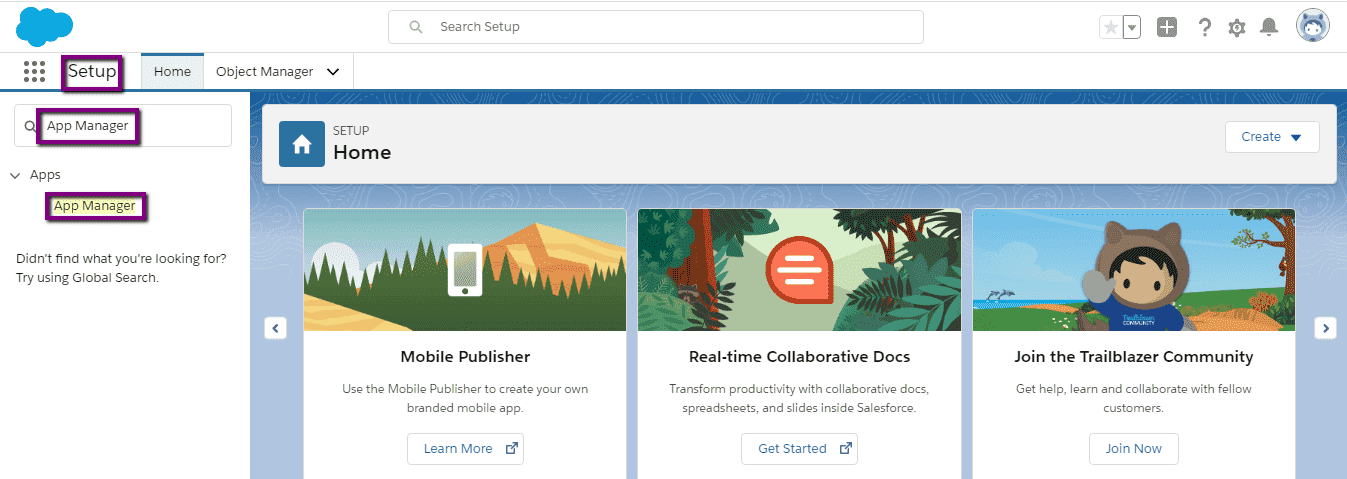Open the user profile avatar

[x=1313, y=26]
